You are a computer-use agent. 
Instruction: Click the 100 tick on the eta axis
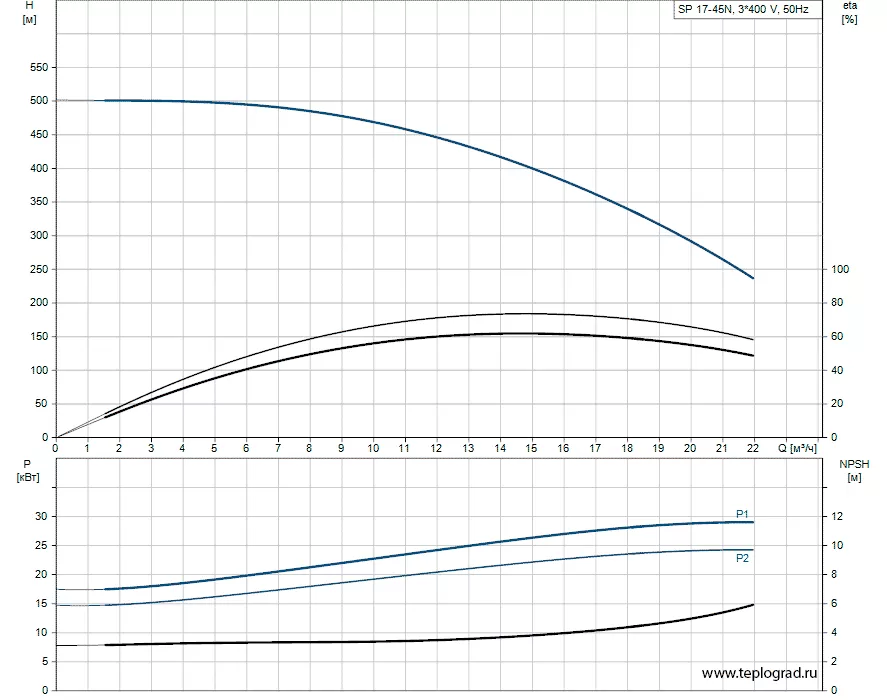point(840,269)
